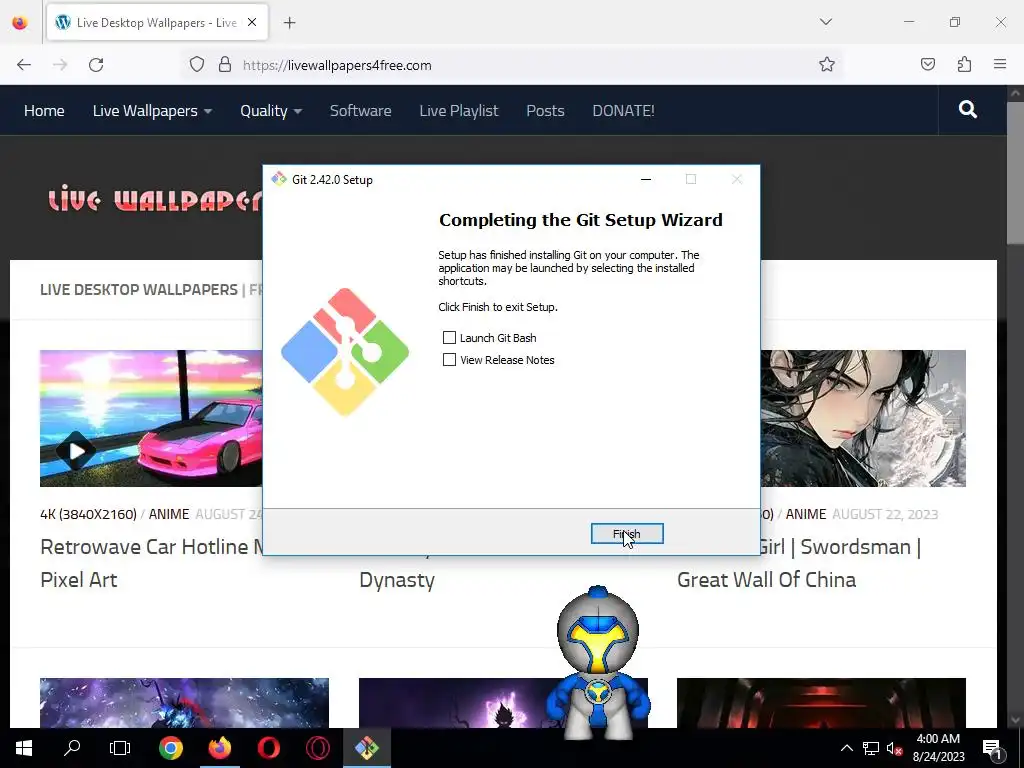Open the Firefox hamburger application menu
The image size is (1024, 768).
tap(1000, 65)
